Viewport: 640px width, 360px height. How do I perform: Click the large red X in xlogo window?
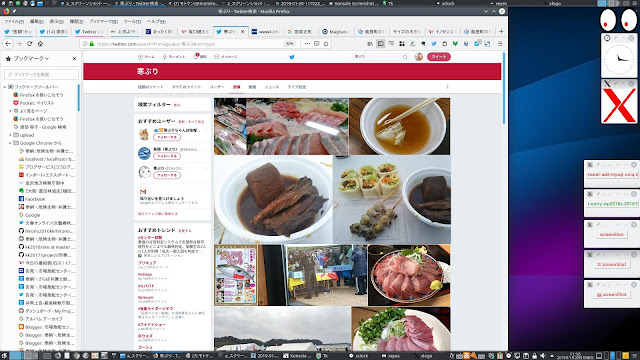coord(619,105)
